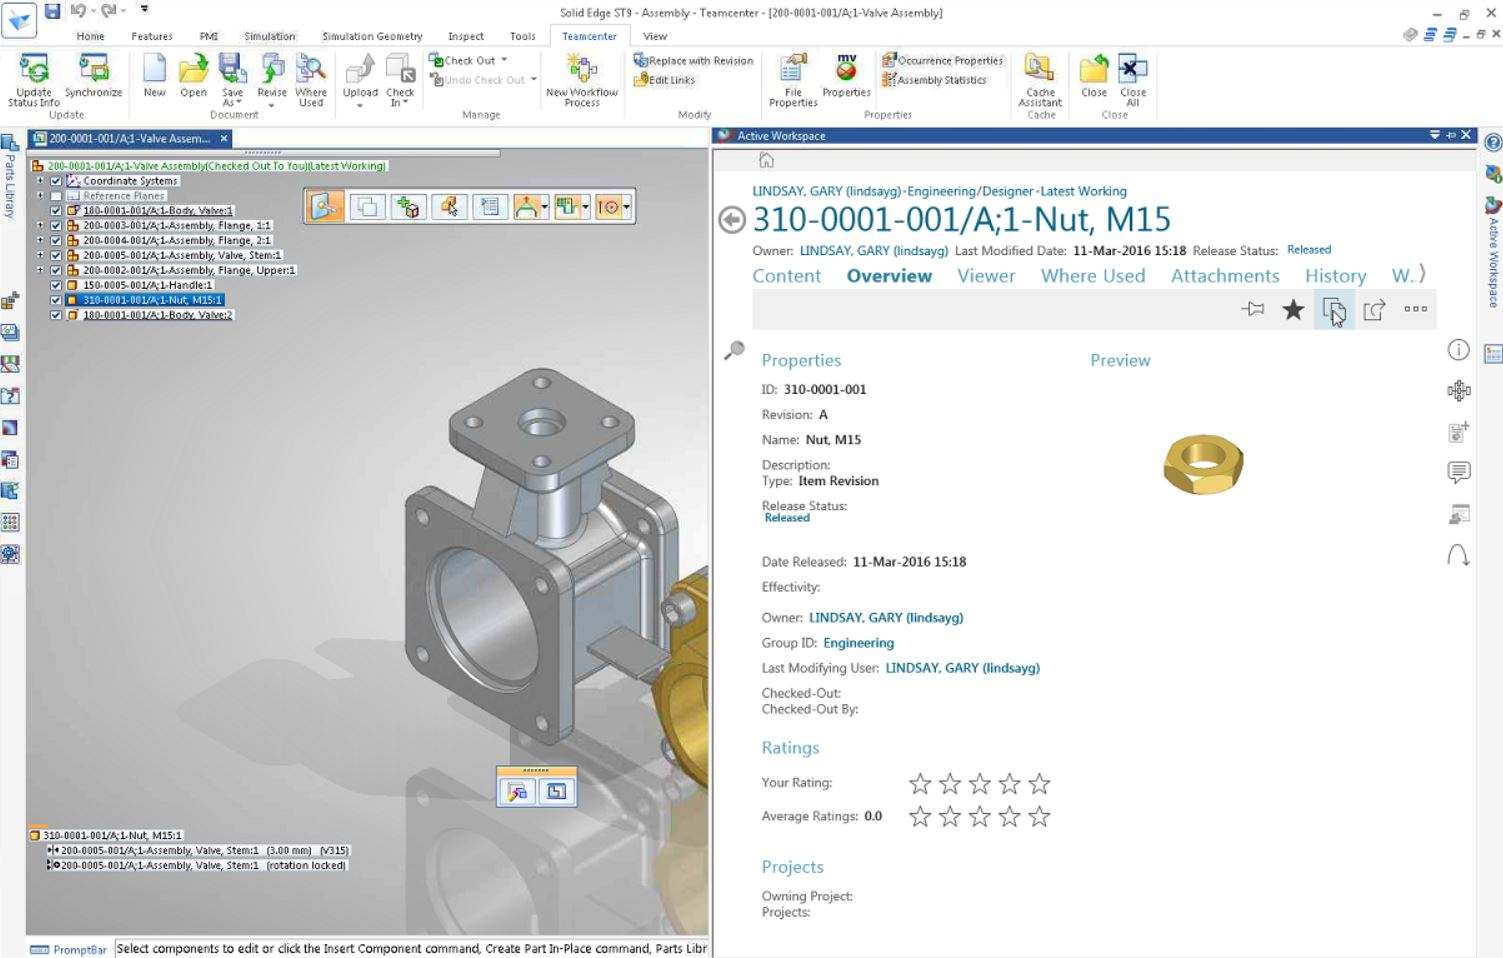The image size is (1503, 958).
Task: Open the Engineering group ID link
Action: point(859,643)
